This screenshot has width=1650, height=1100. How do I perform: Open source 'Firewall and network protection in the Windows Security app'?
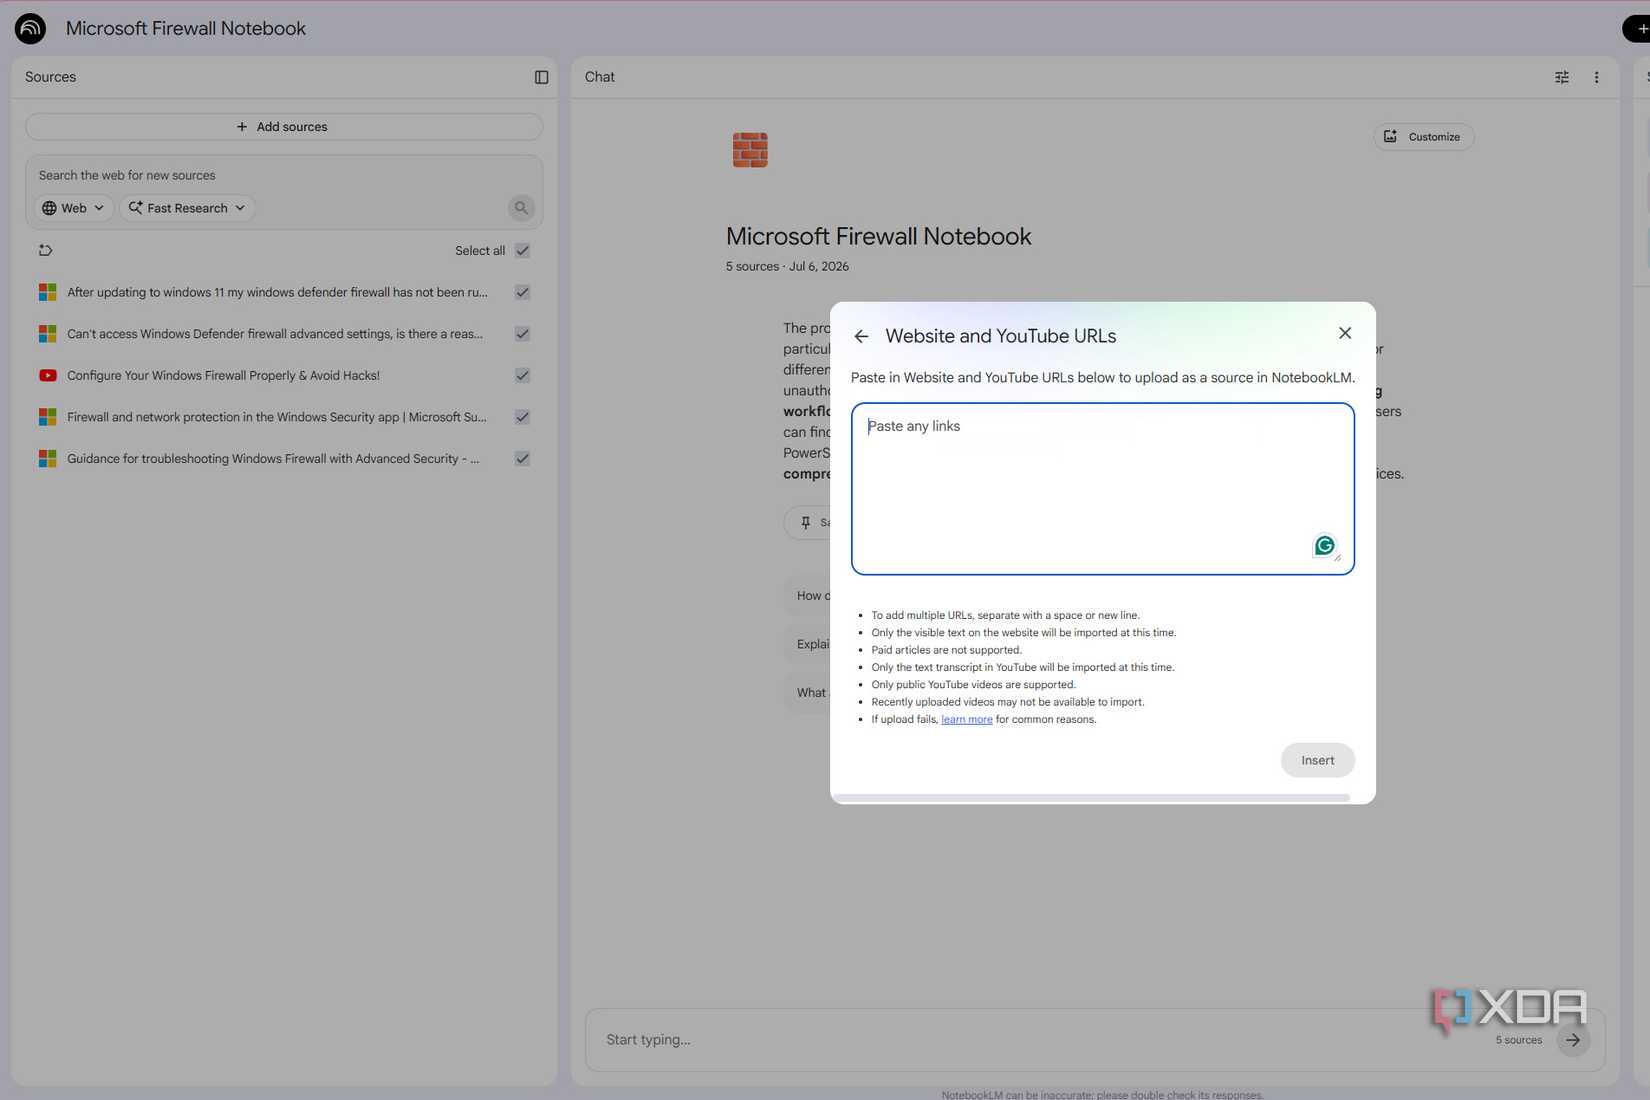277,417
